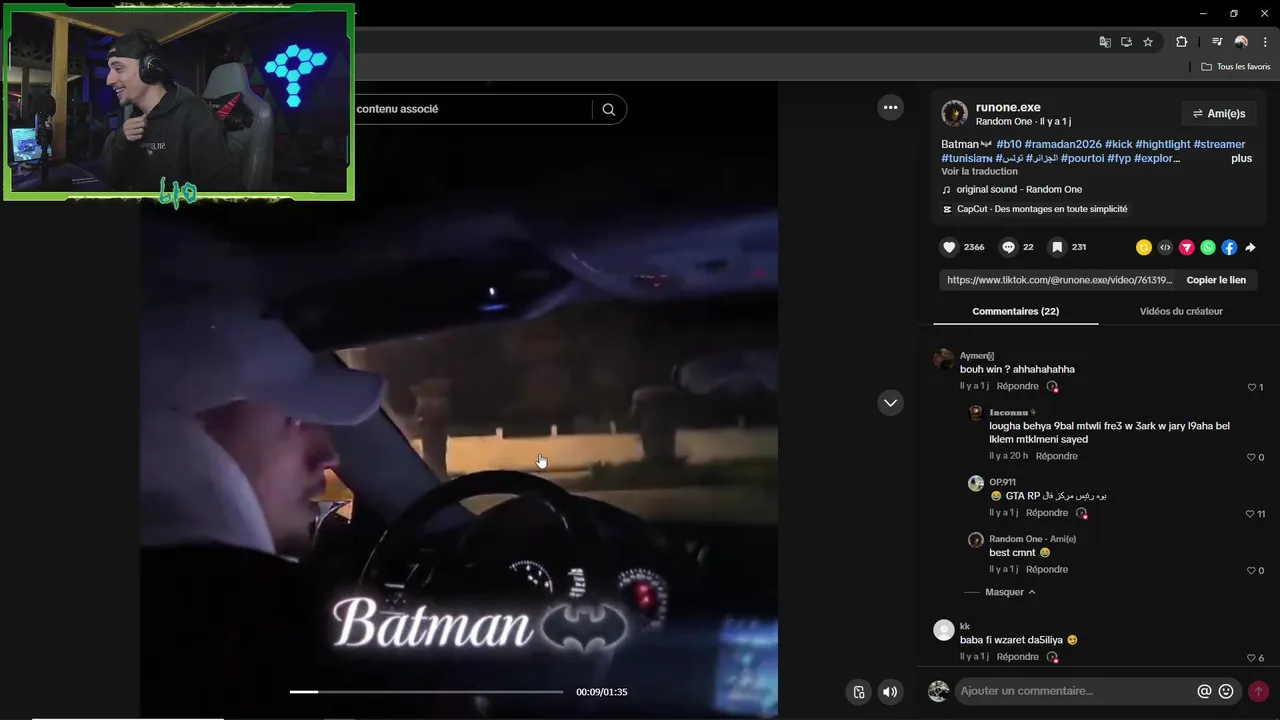Open the floating player icon beside volume
The width and height of the screenshot is (1280, 720).
[858, 692]
